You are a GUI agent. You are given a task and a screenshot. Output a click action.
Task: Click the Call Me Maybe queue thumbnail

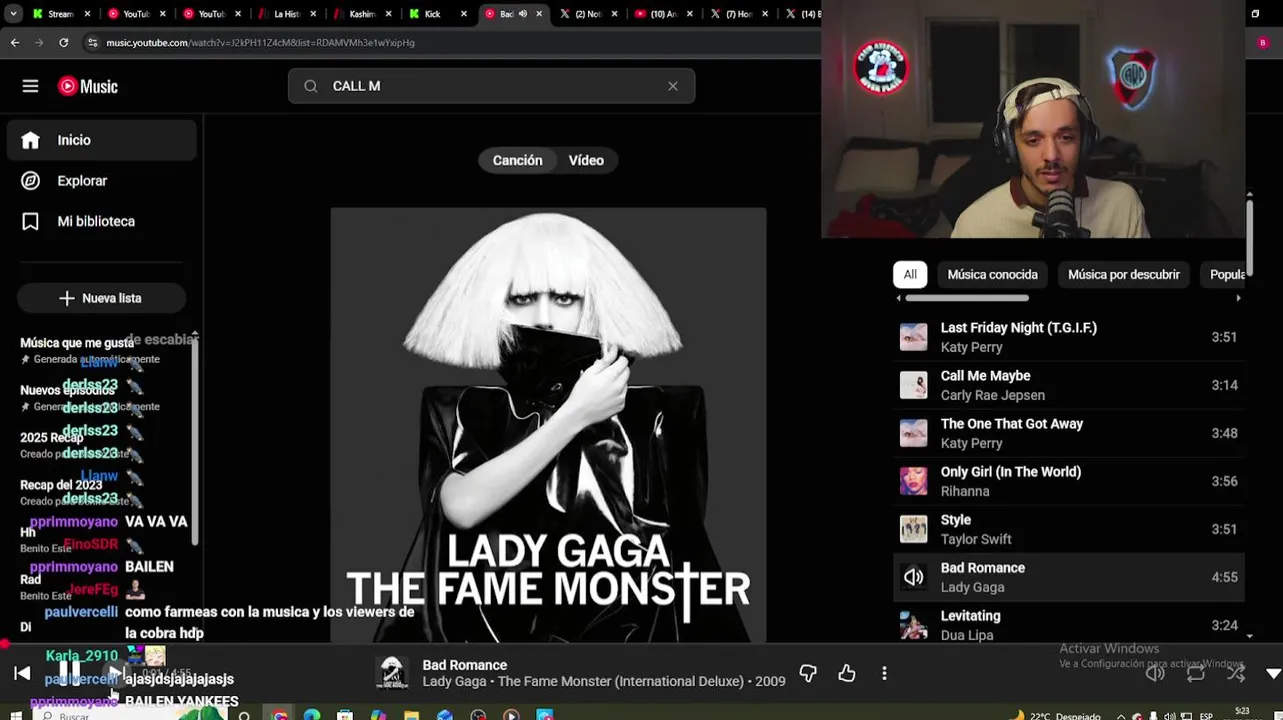click(x=913, y=385)
